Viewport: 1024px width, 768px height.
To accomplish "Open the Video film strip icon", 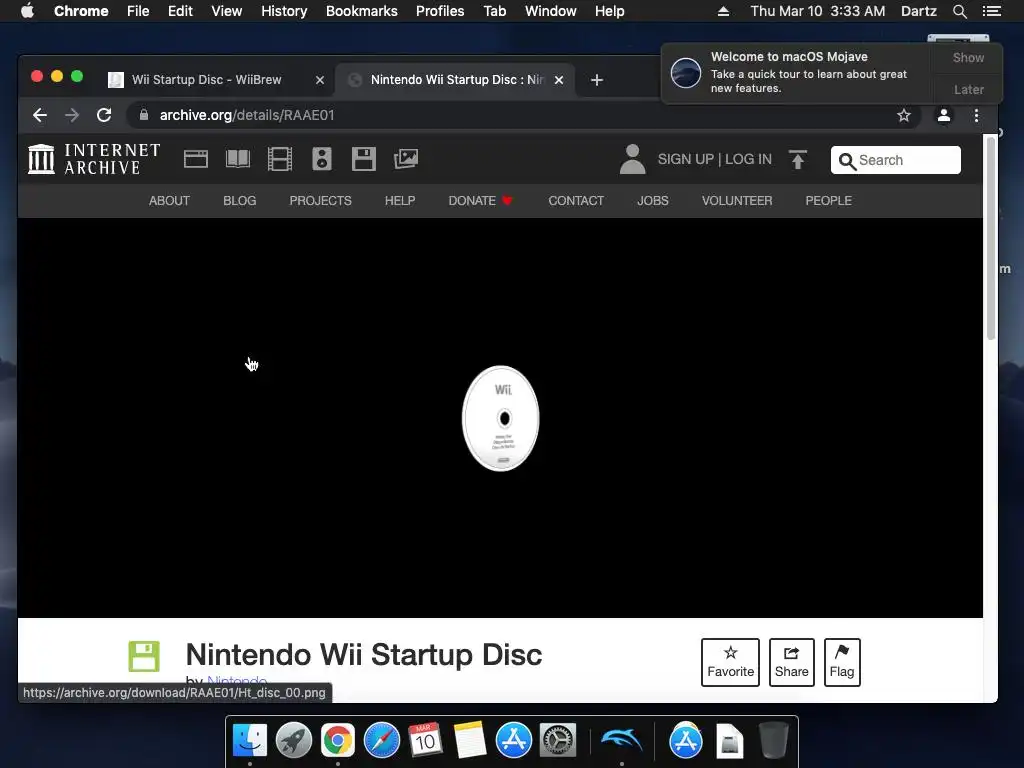I will pyautogui.click(x=280, y=159).
